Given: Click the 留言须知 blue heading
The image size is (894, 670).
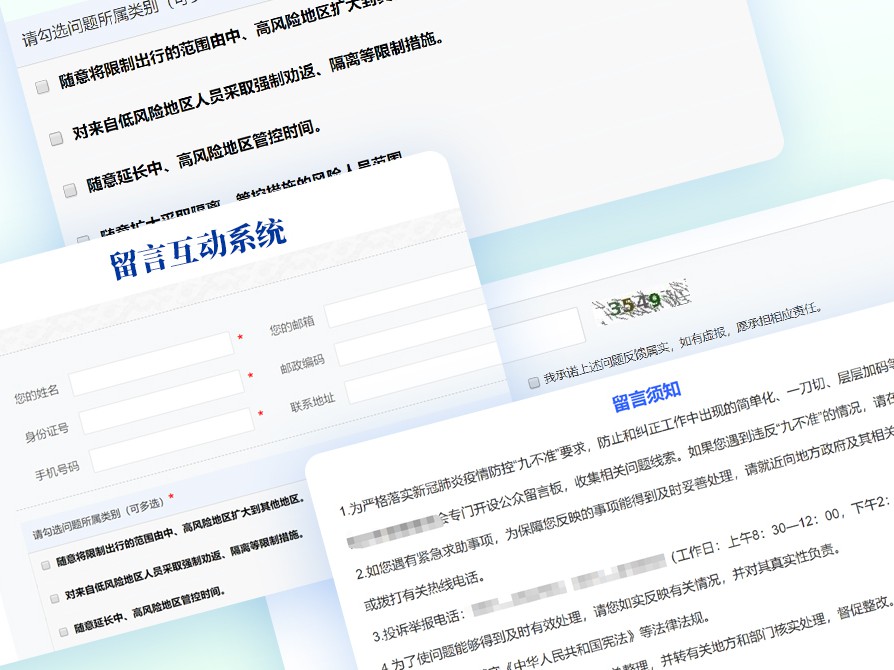Looking at the screenshot, I should [x=647, y=397].
